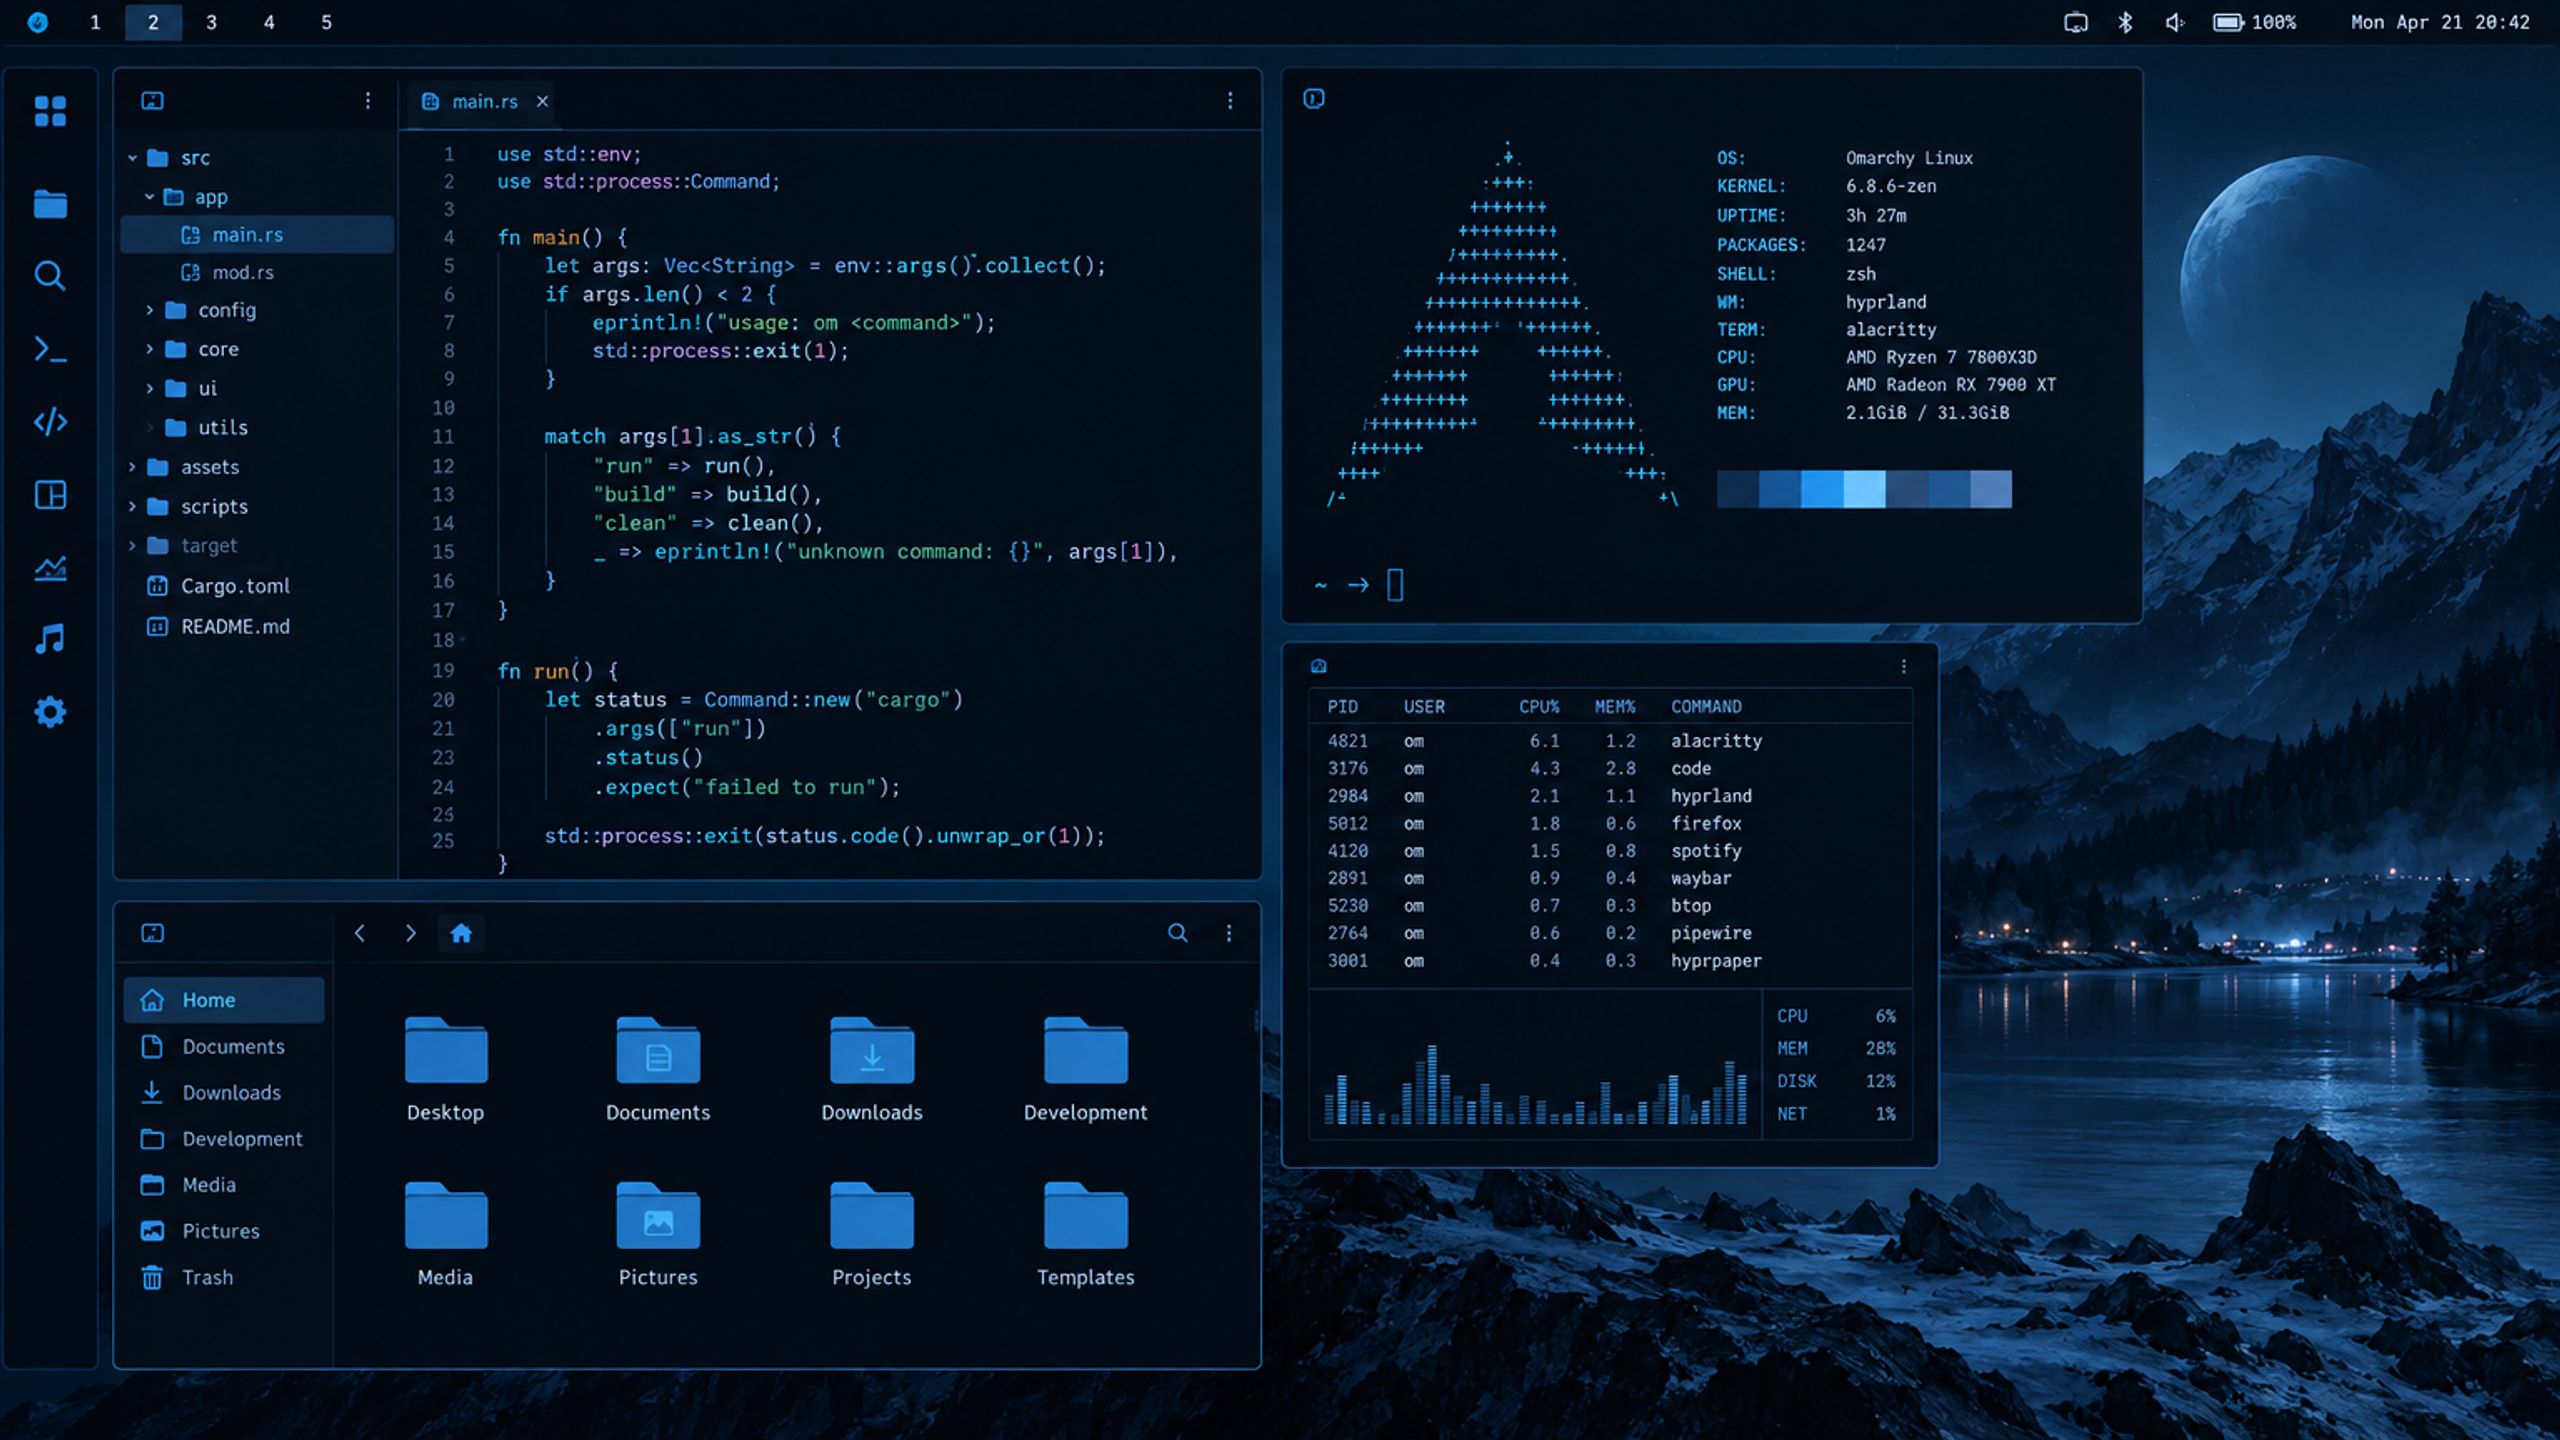This screenshot has width=2560, height=1440.
Task: Launch the terminal prompt icon in the dock
Action: tap(50, 349)
